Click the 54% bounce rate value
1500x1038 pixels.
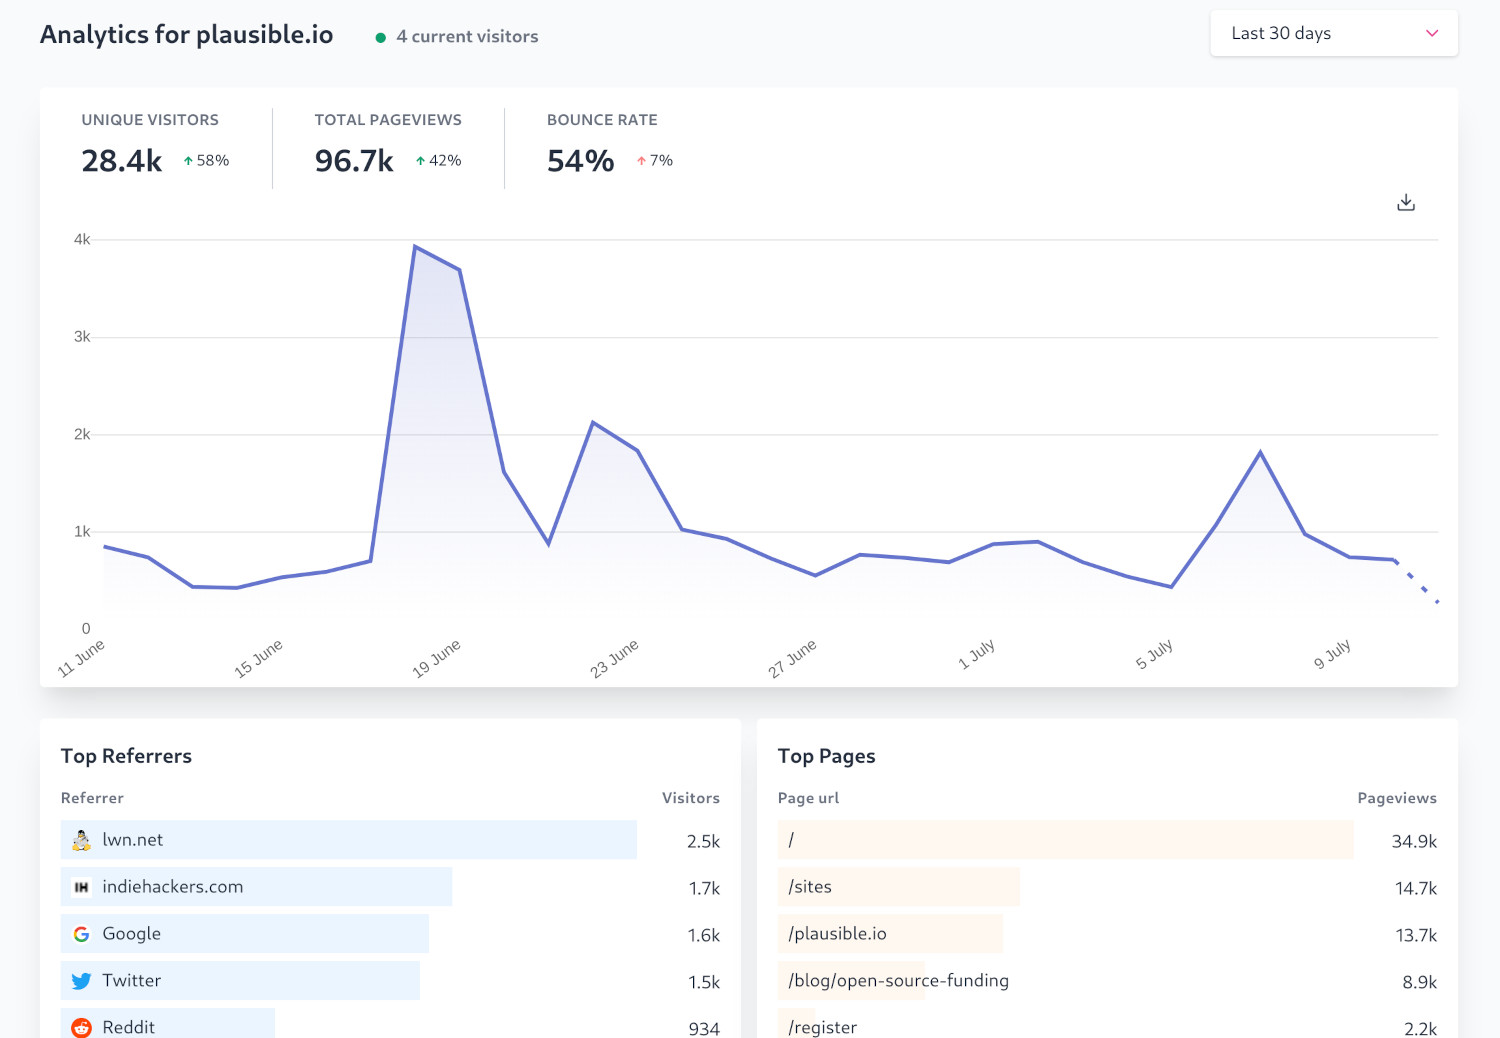pos(581,161)
